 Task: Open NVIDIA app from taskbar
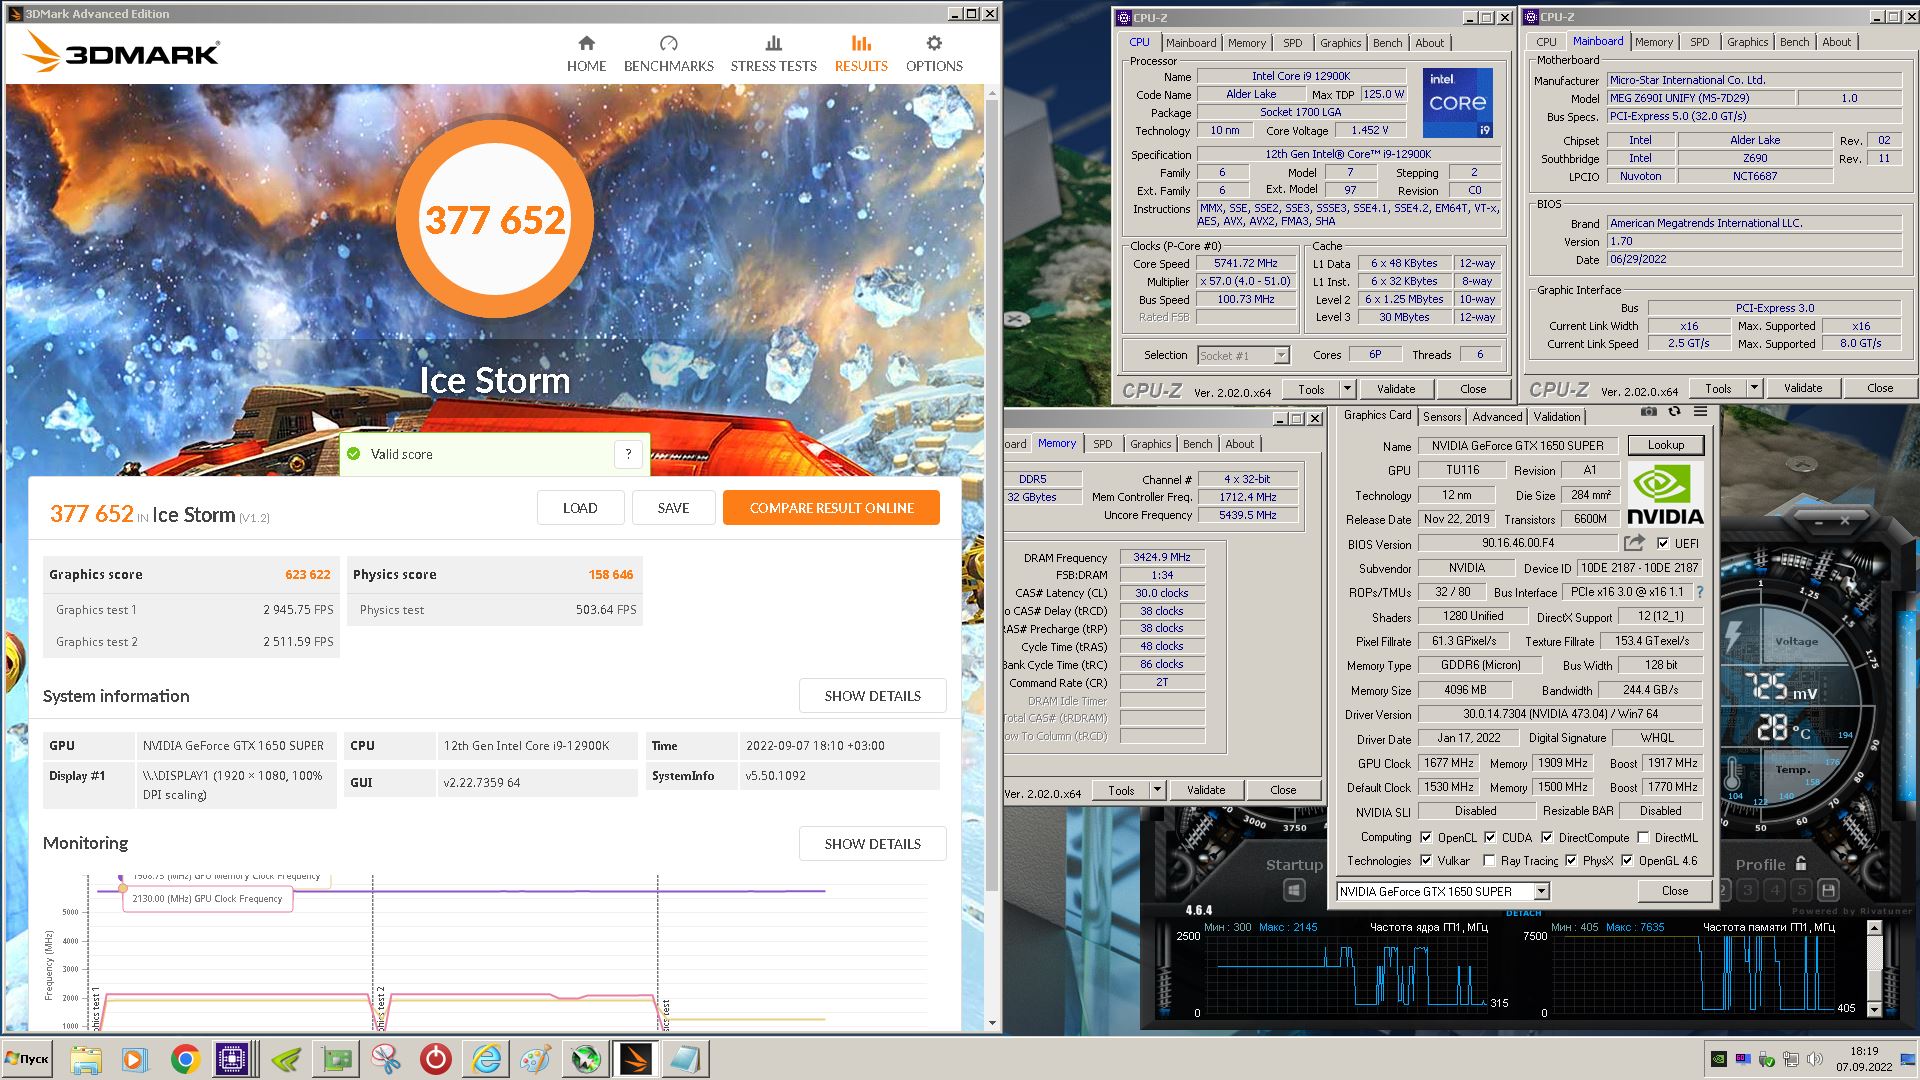coord(286,1059)
